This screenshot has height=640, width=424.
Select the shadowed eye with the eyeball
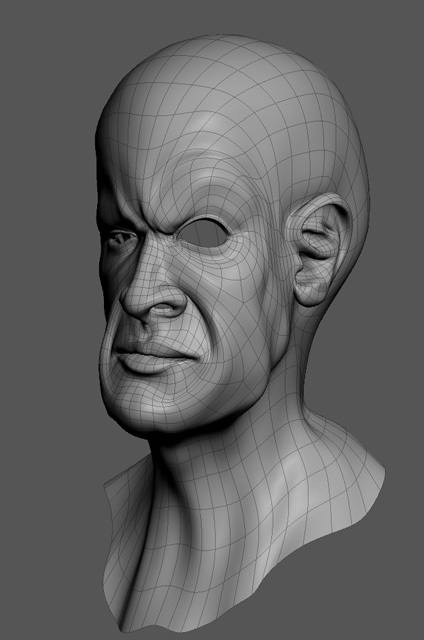120,238
